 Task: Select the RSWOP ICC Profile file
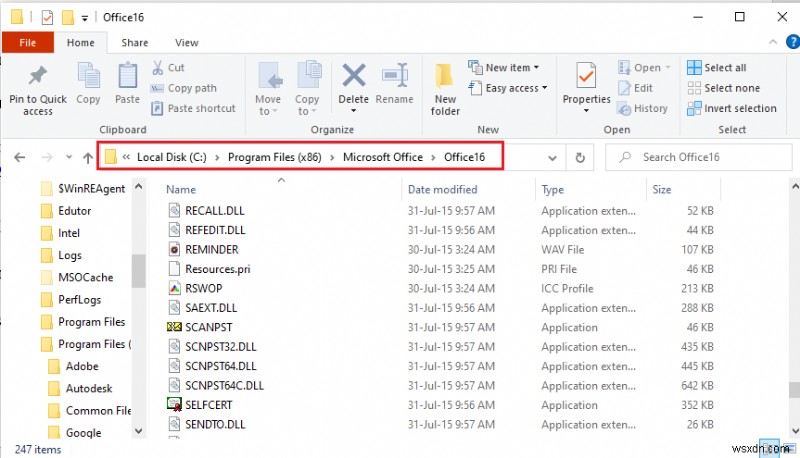pos(204,288)
